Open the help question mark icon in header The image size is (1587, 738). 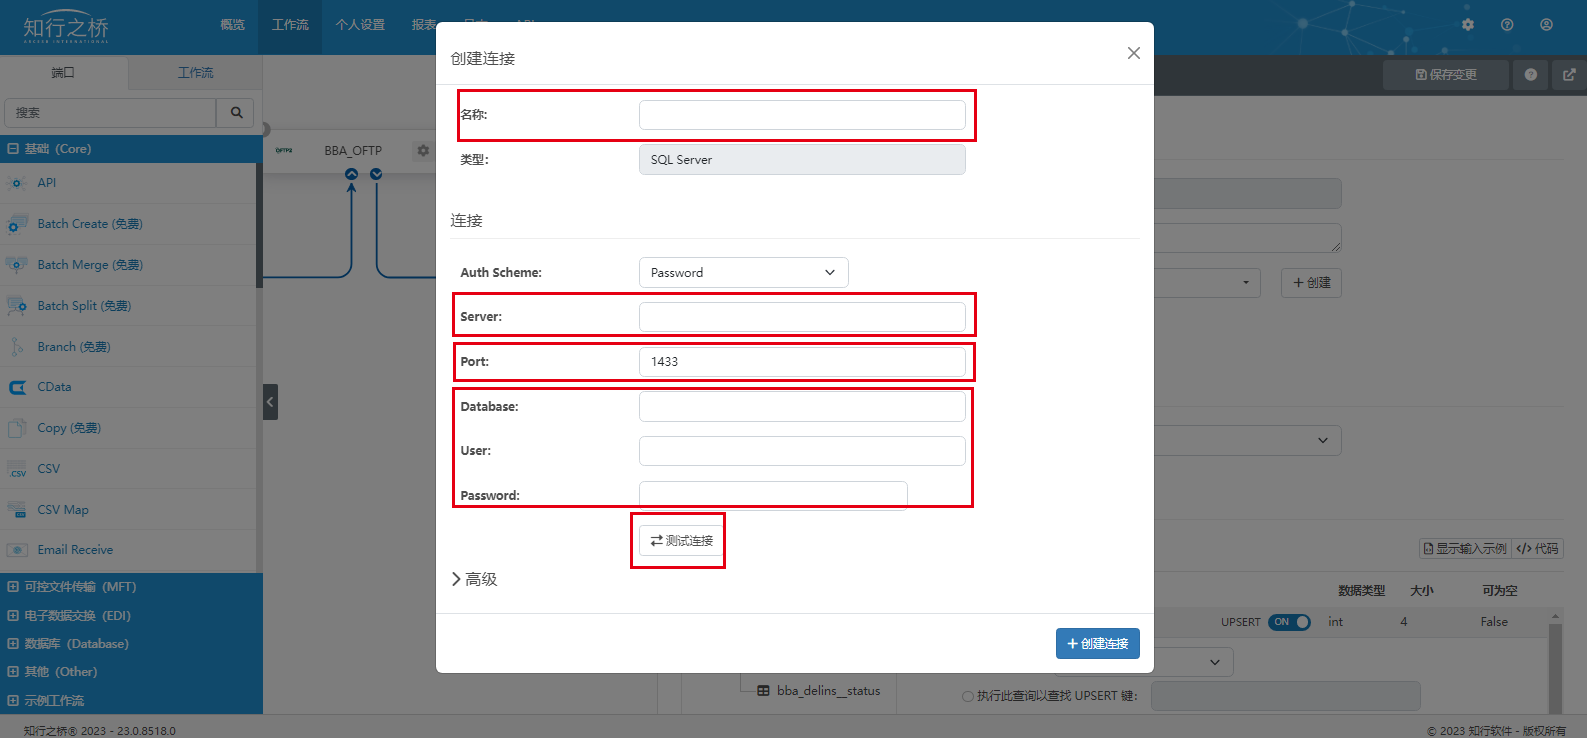1507,25
